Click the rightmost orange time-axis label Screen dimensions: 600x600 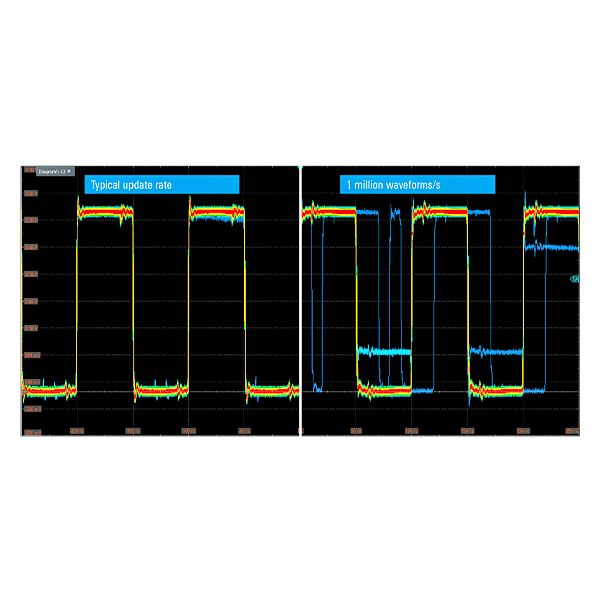571,431
